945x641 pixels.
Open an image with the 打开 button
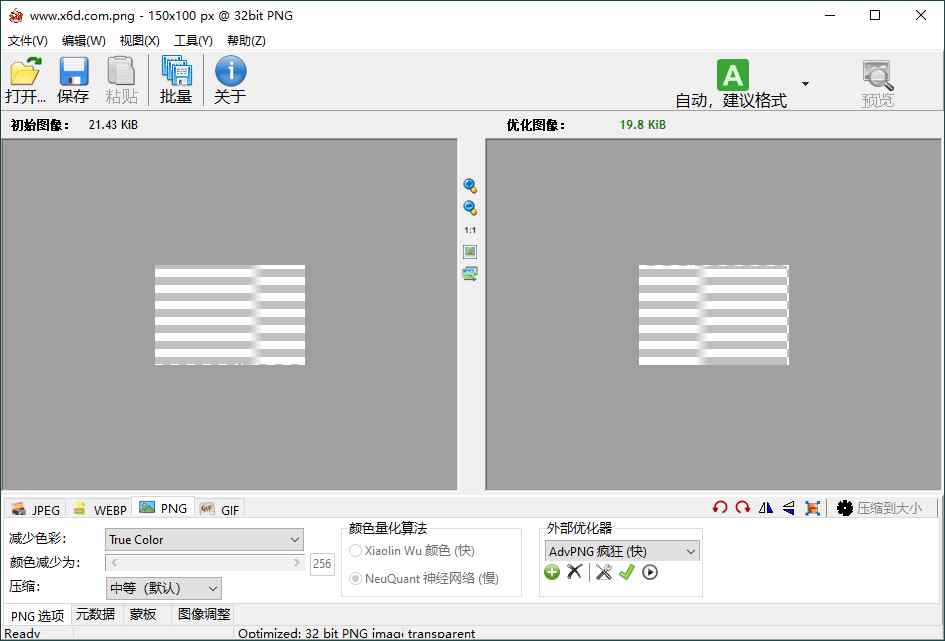(x=25, y=80)
